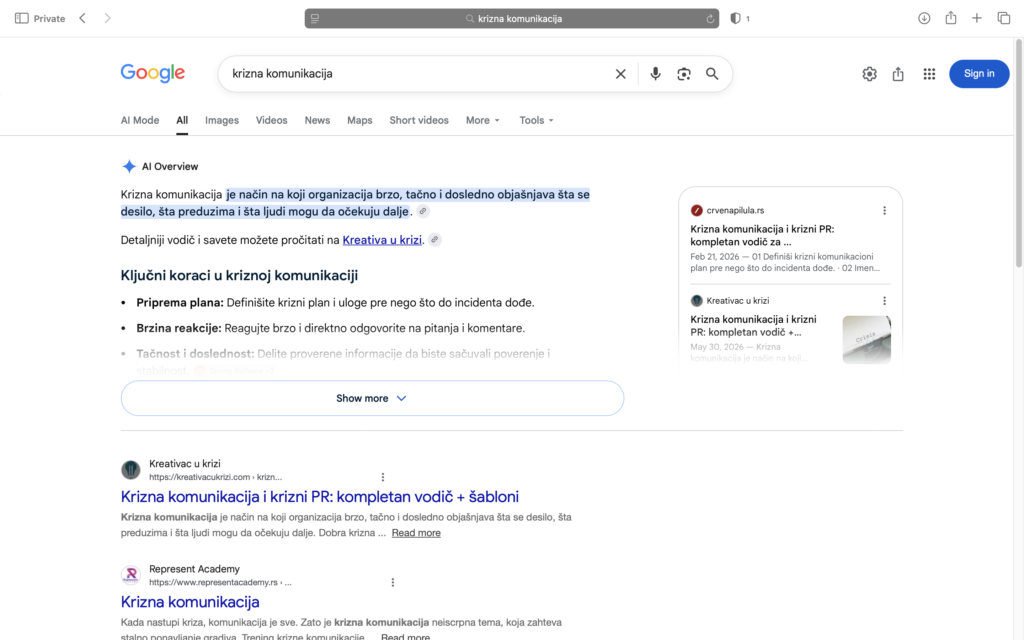Viewport: 1024px width, 640px height.
Task: Click the representacademy.rs URL text
Action: point(220,582)
